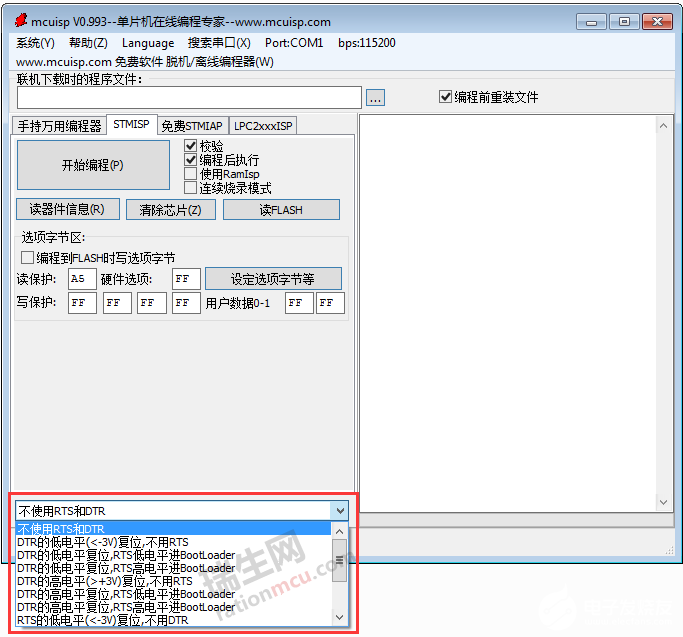Click inside the white log output area
683x637 pixels.
(x=507, y=314)
